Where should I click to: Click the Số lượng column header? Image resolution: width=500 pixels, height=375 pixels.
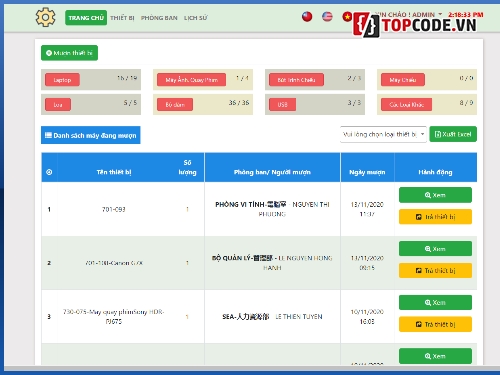coord(187,167)
